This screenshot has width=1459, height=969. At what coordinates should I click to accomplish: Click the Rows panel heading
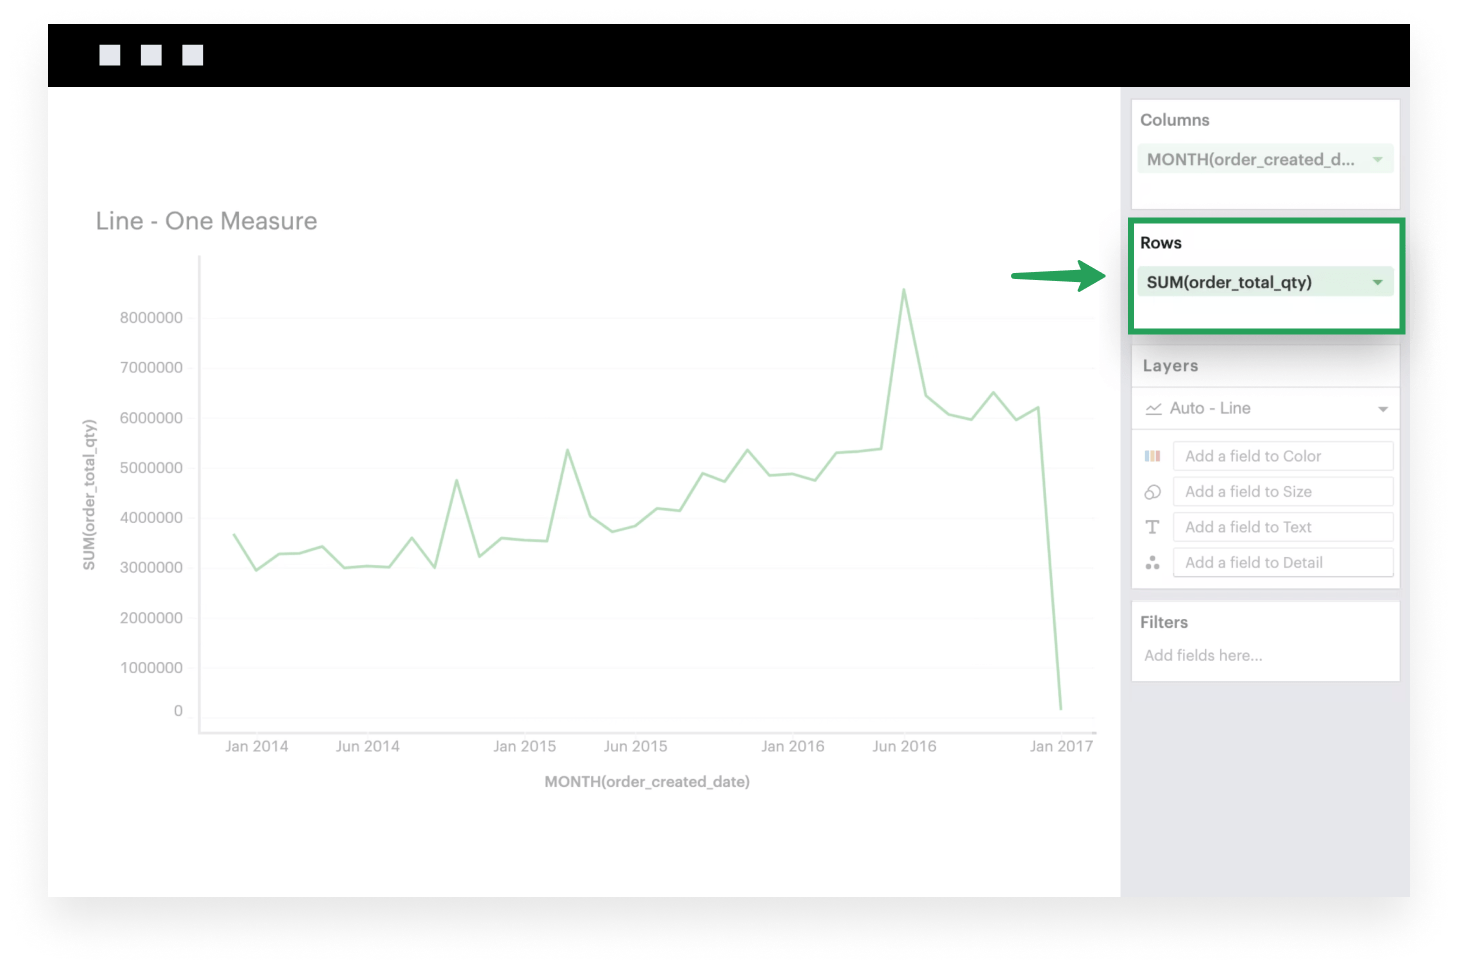1161,243
